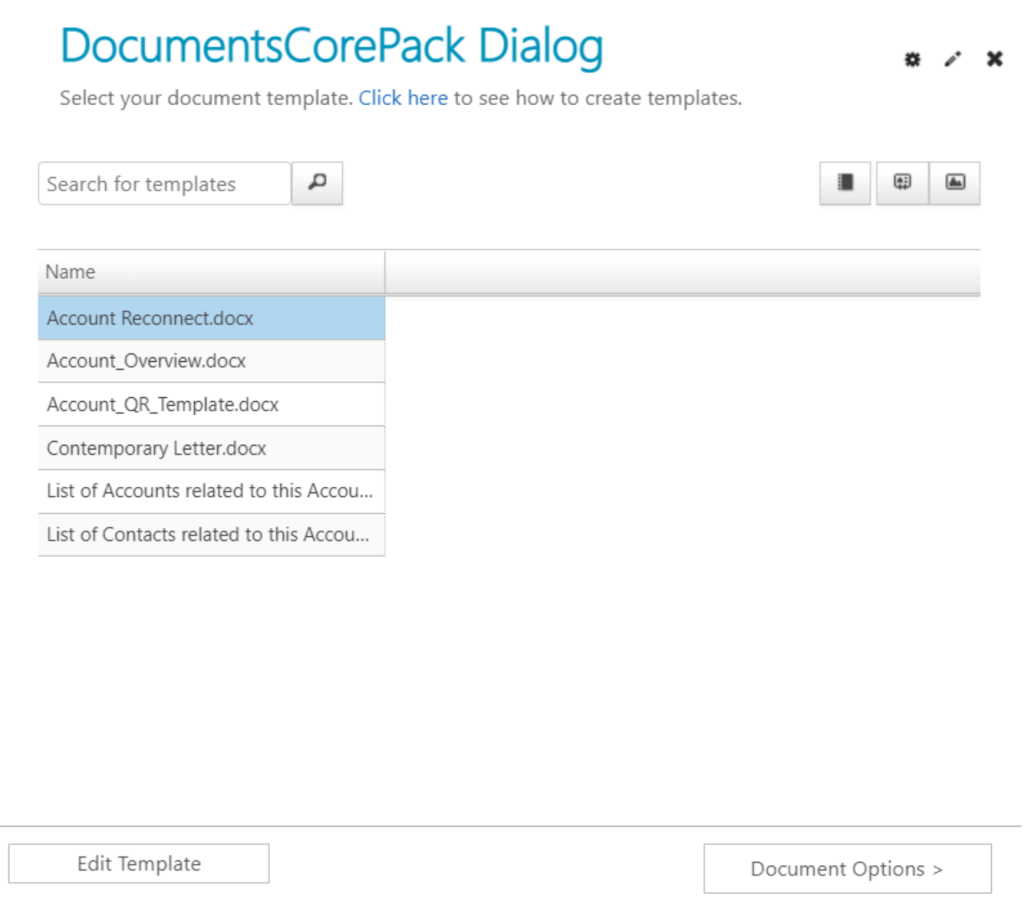1024x908 pixels.
Task: Open the settings gear icon
Action: 911,59
